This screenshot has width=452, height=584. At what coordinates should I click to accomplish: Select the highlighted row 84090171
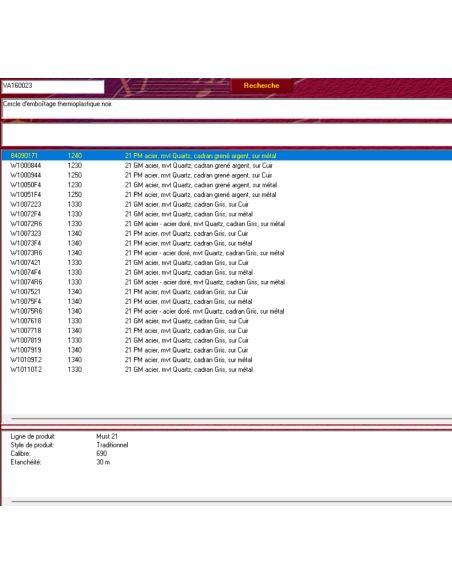click(227, 156)
